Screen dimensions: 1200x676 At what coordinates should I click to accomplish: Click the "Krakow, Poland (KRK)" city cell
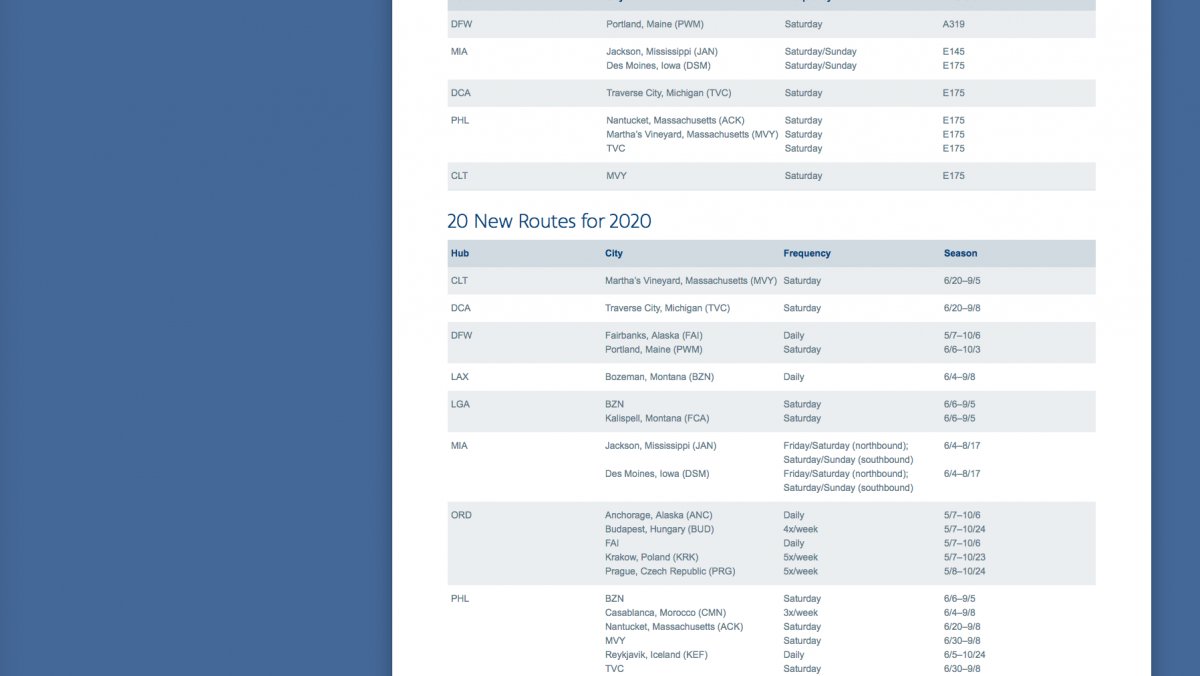coord(652,558)
